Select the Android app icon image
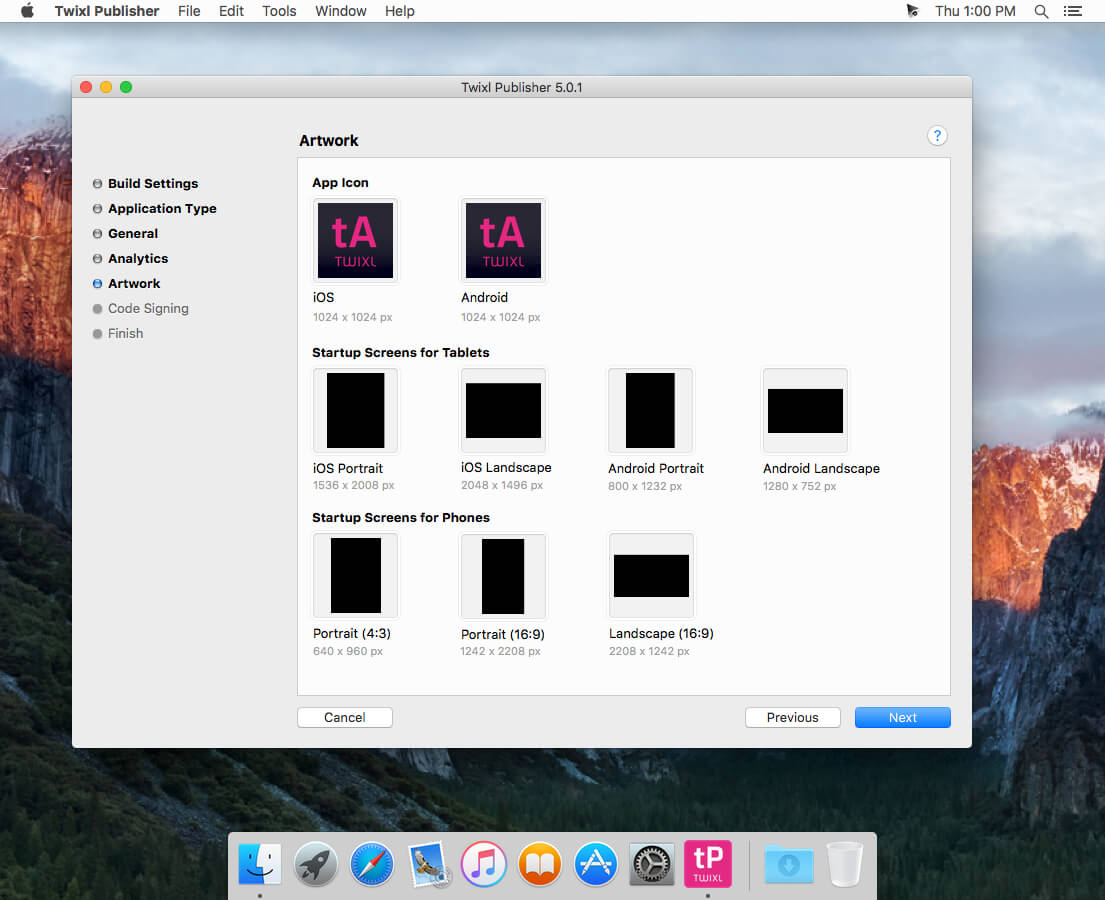1105x900 pixels. (503, 241)
